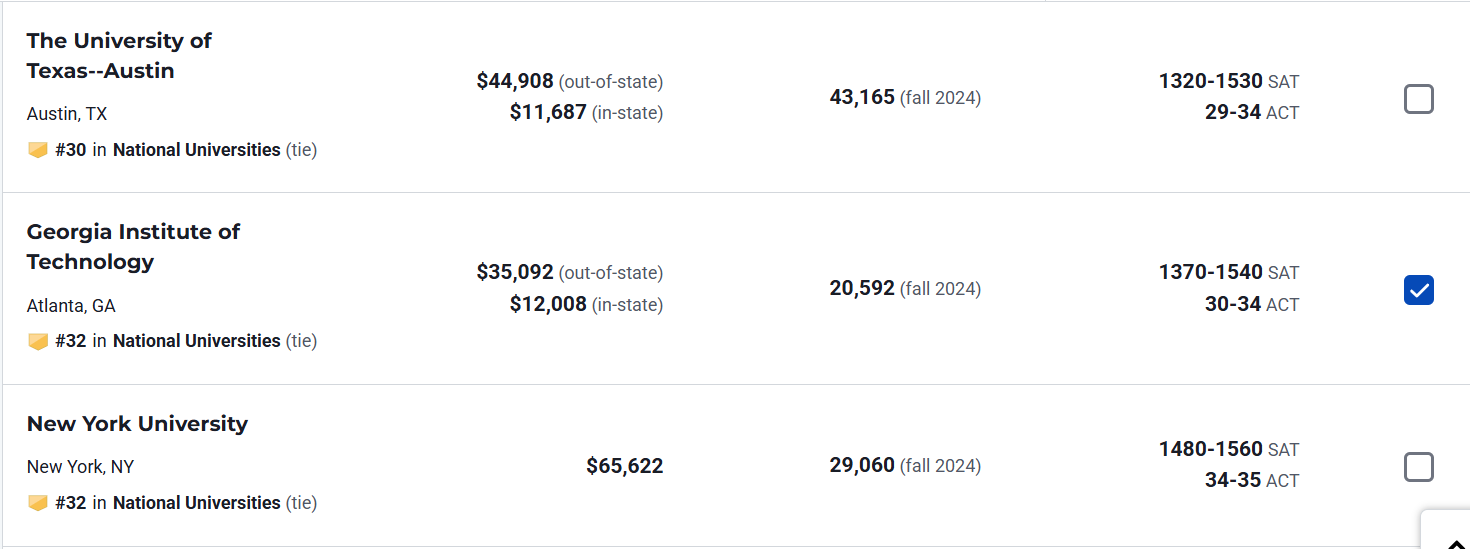Click Texas-Austin's 43,165 enrollment figure
The image size is (1470, 549).
[x=862, y=98]
